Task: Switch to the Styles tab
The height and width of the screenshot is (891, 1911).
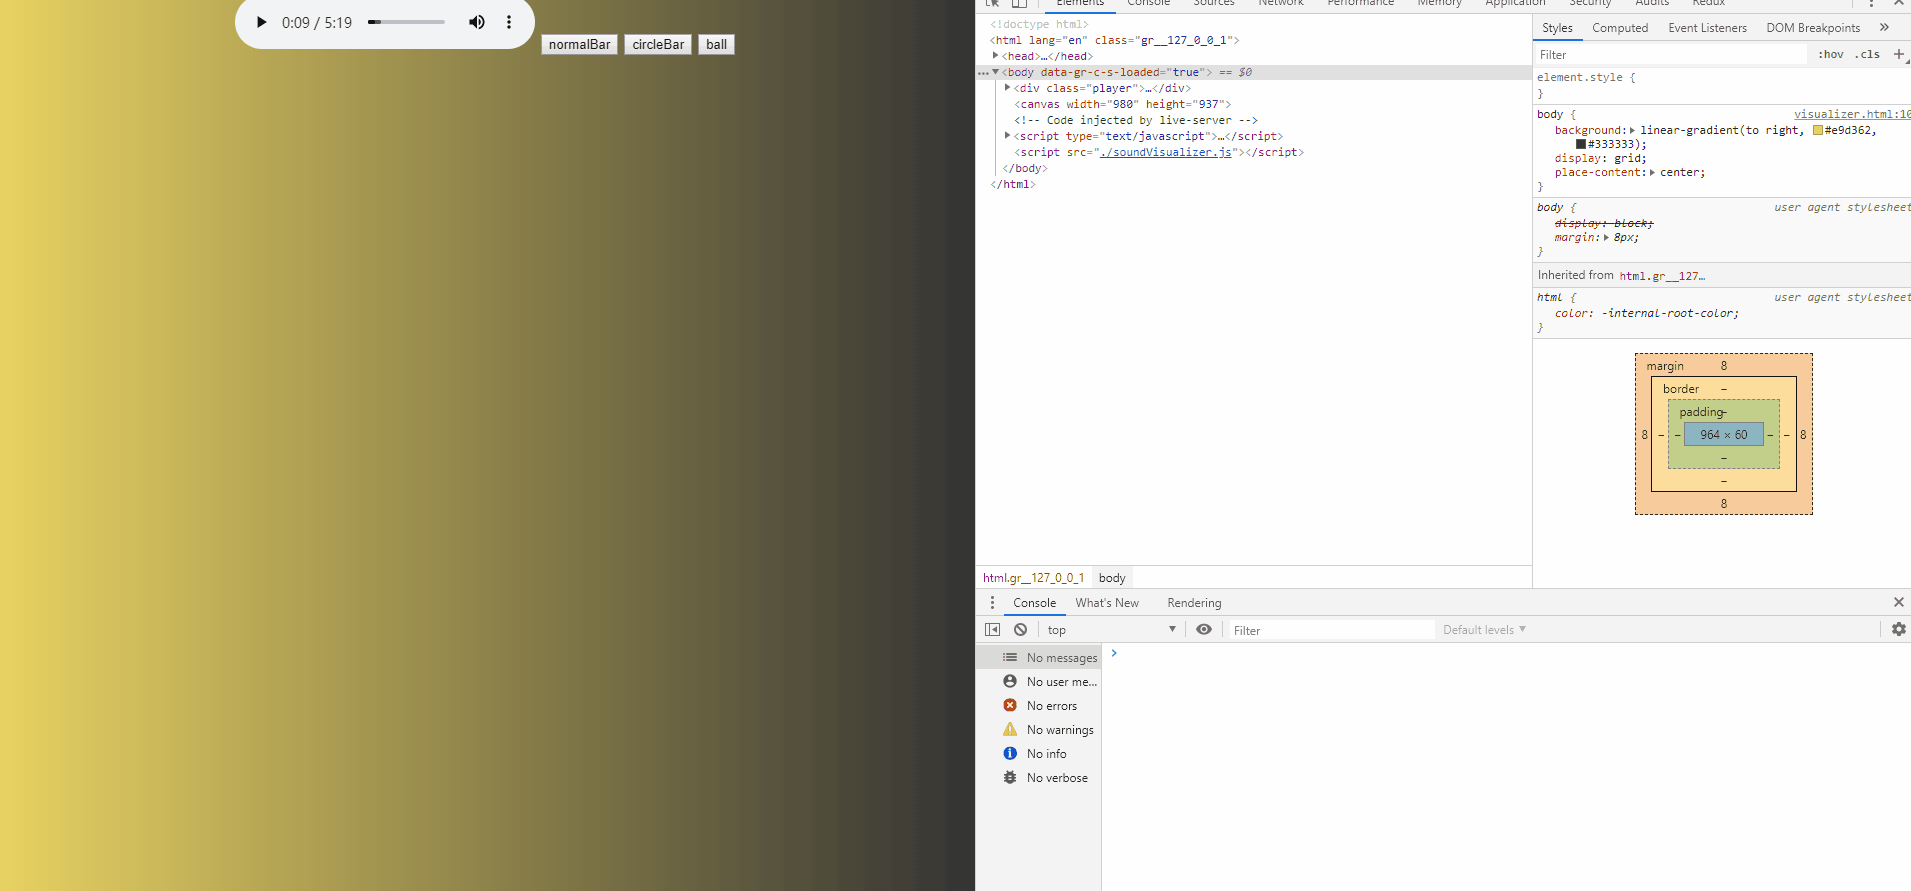Action: (1557, 27)
